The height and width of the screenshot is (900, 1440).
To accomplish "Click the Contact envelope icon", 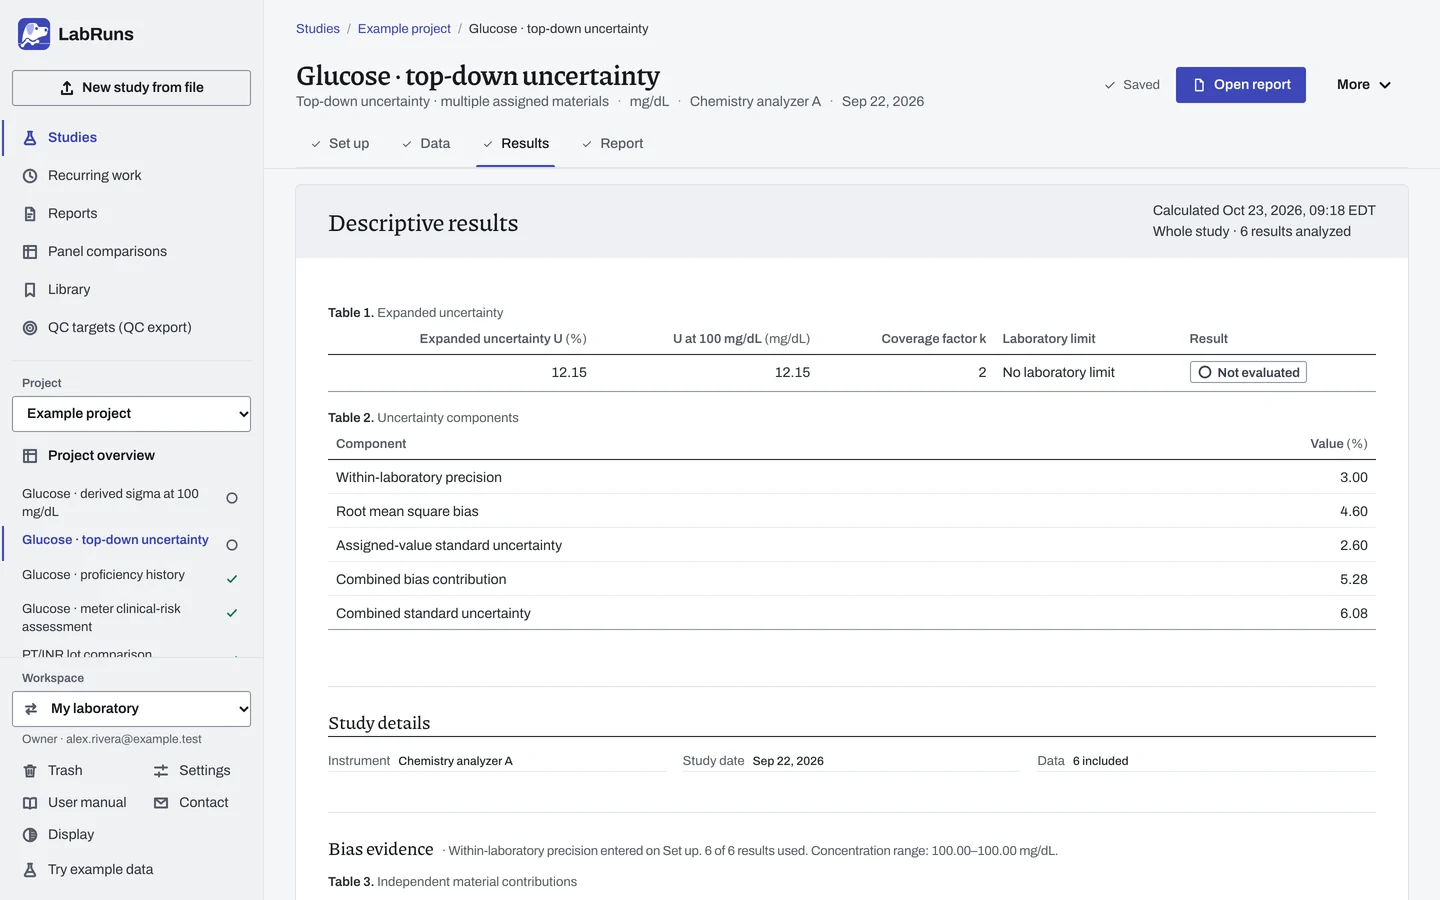I will (x=161, y=803).
